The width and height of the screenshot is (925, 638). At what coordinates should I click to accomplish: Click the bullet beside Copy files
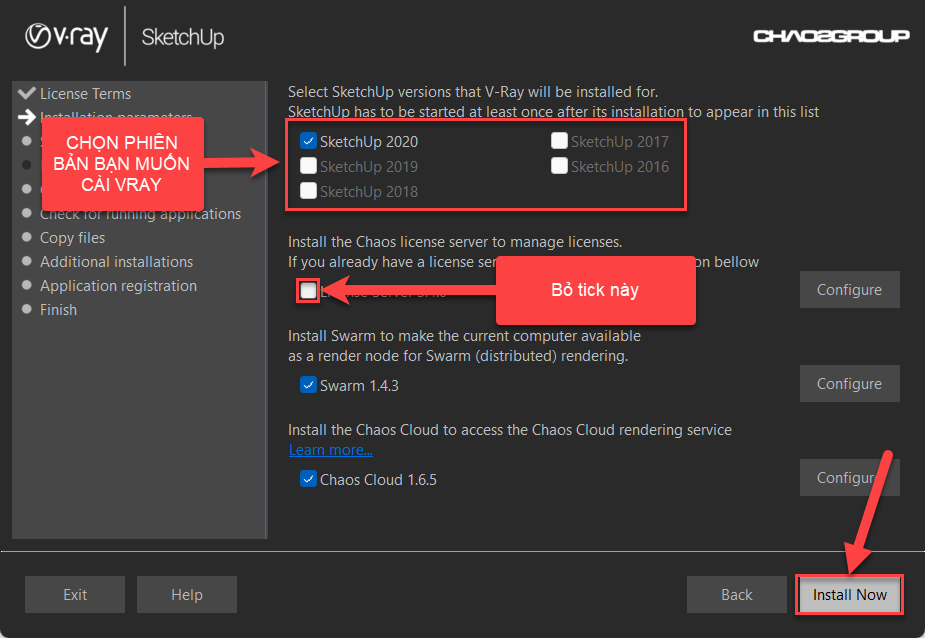(x=27, y=237)
